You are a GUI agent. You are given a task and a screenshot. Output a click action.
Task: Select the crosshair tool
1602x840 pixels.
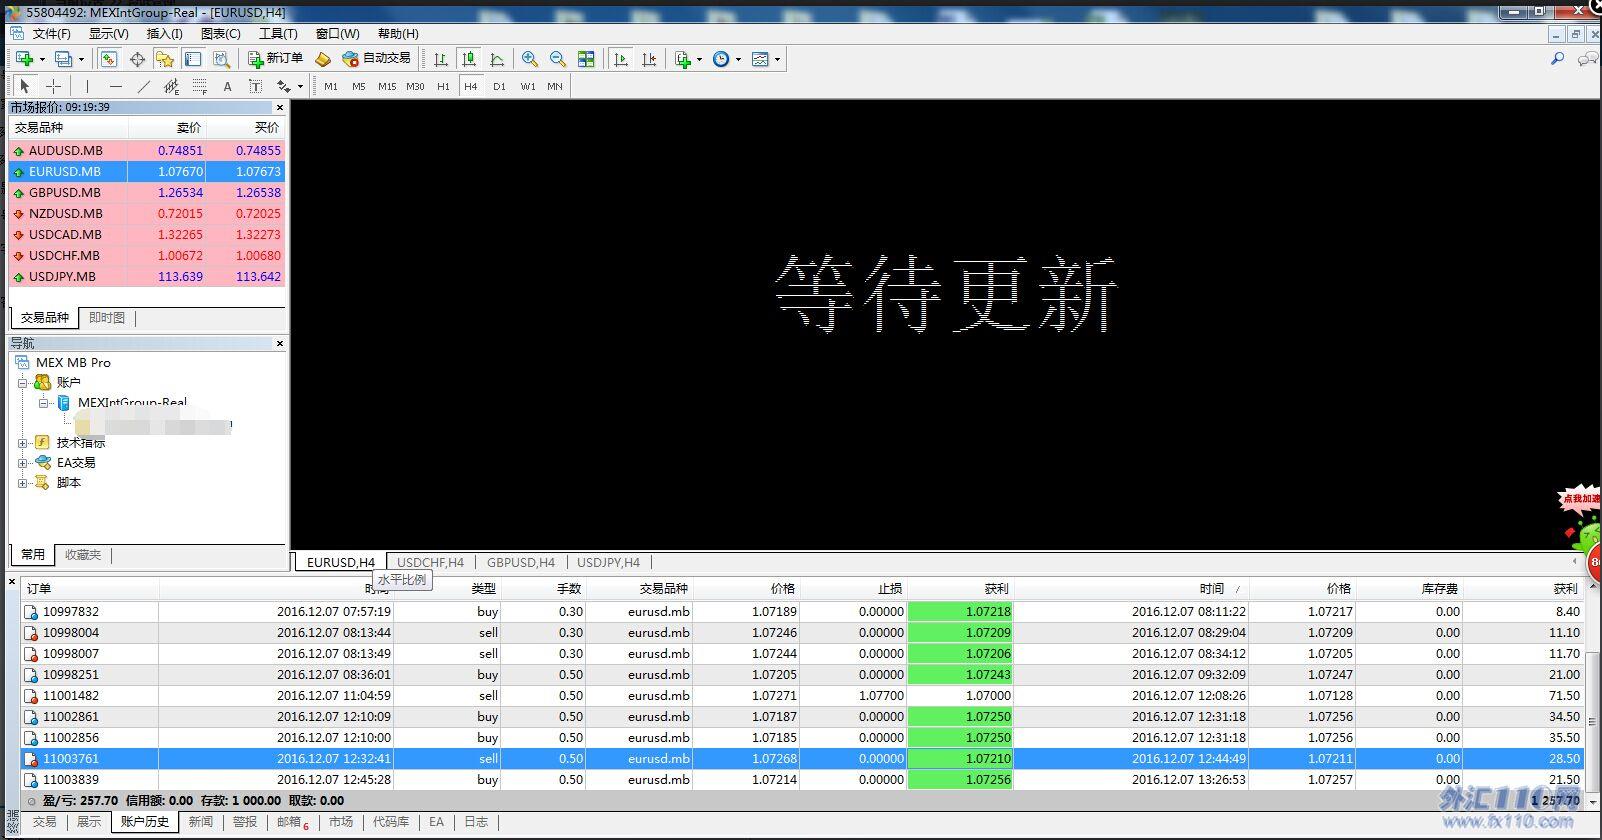54,86
